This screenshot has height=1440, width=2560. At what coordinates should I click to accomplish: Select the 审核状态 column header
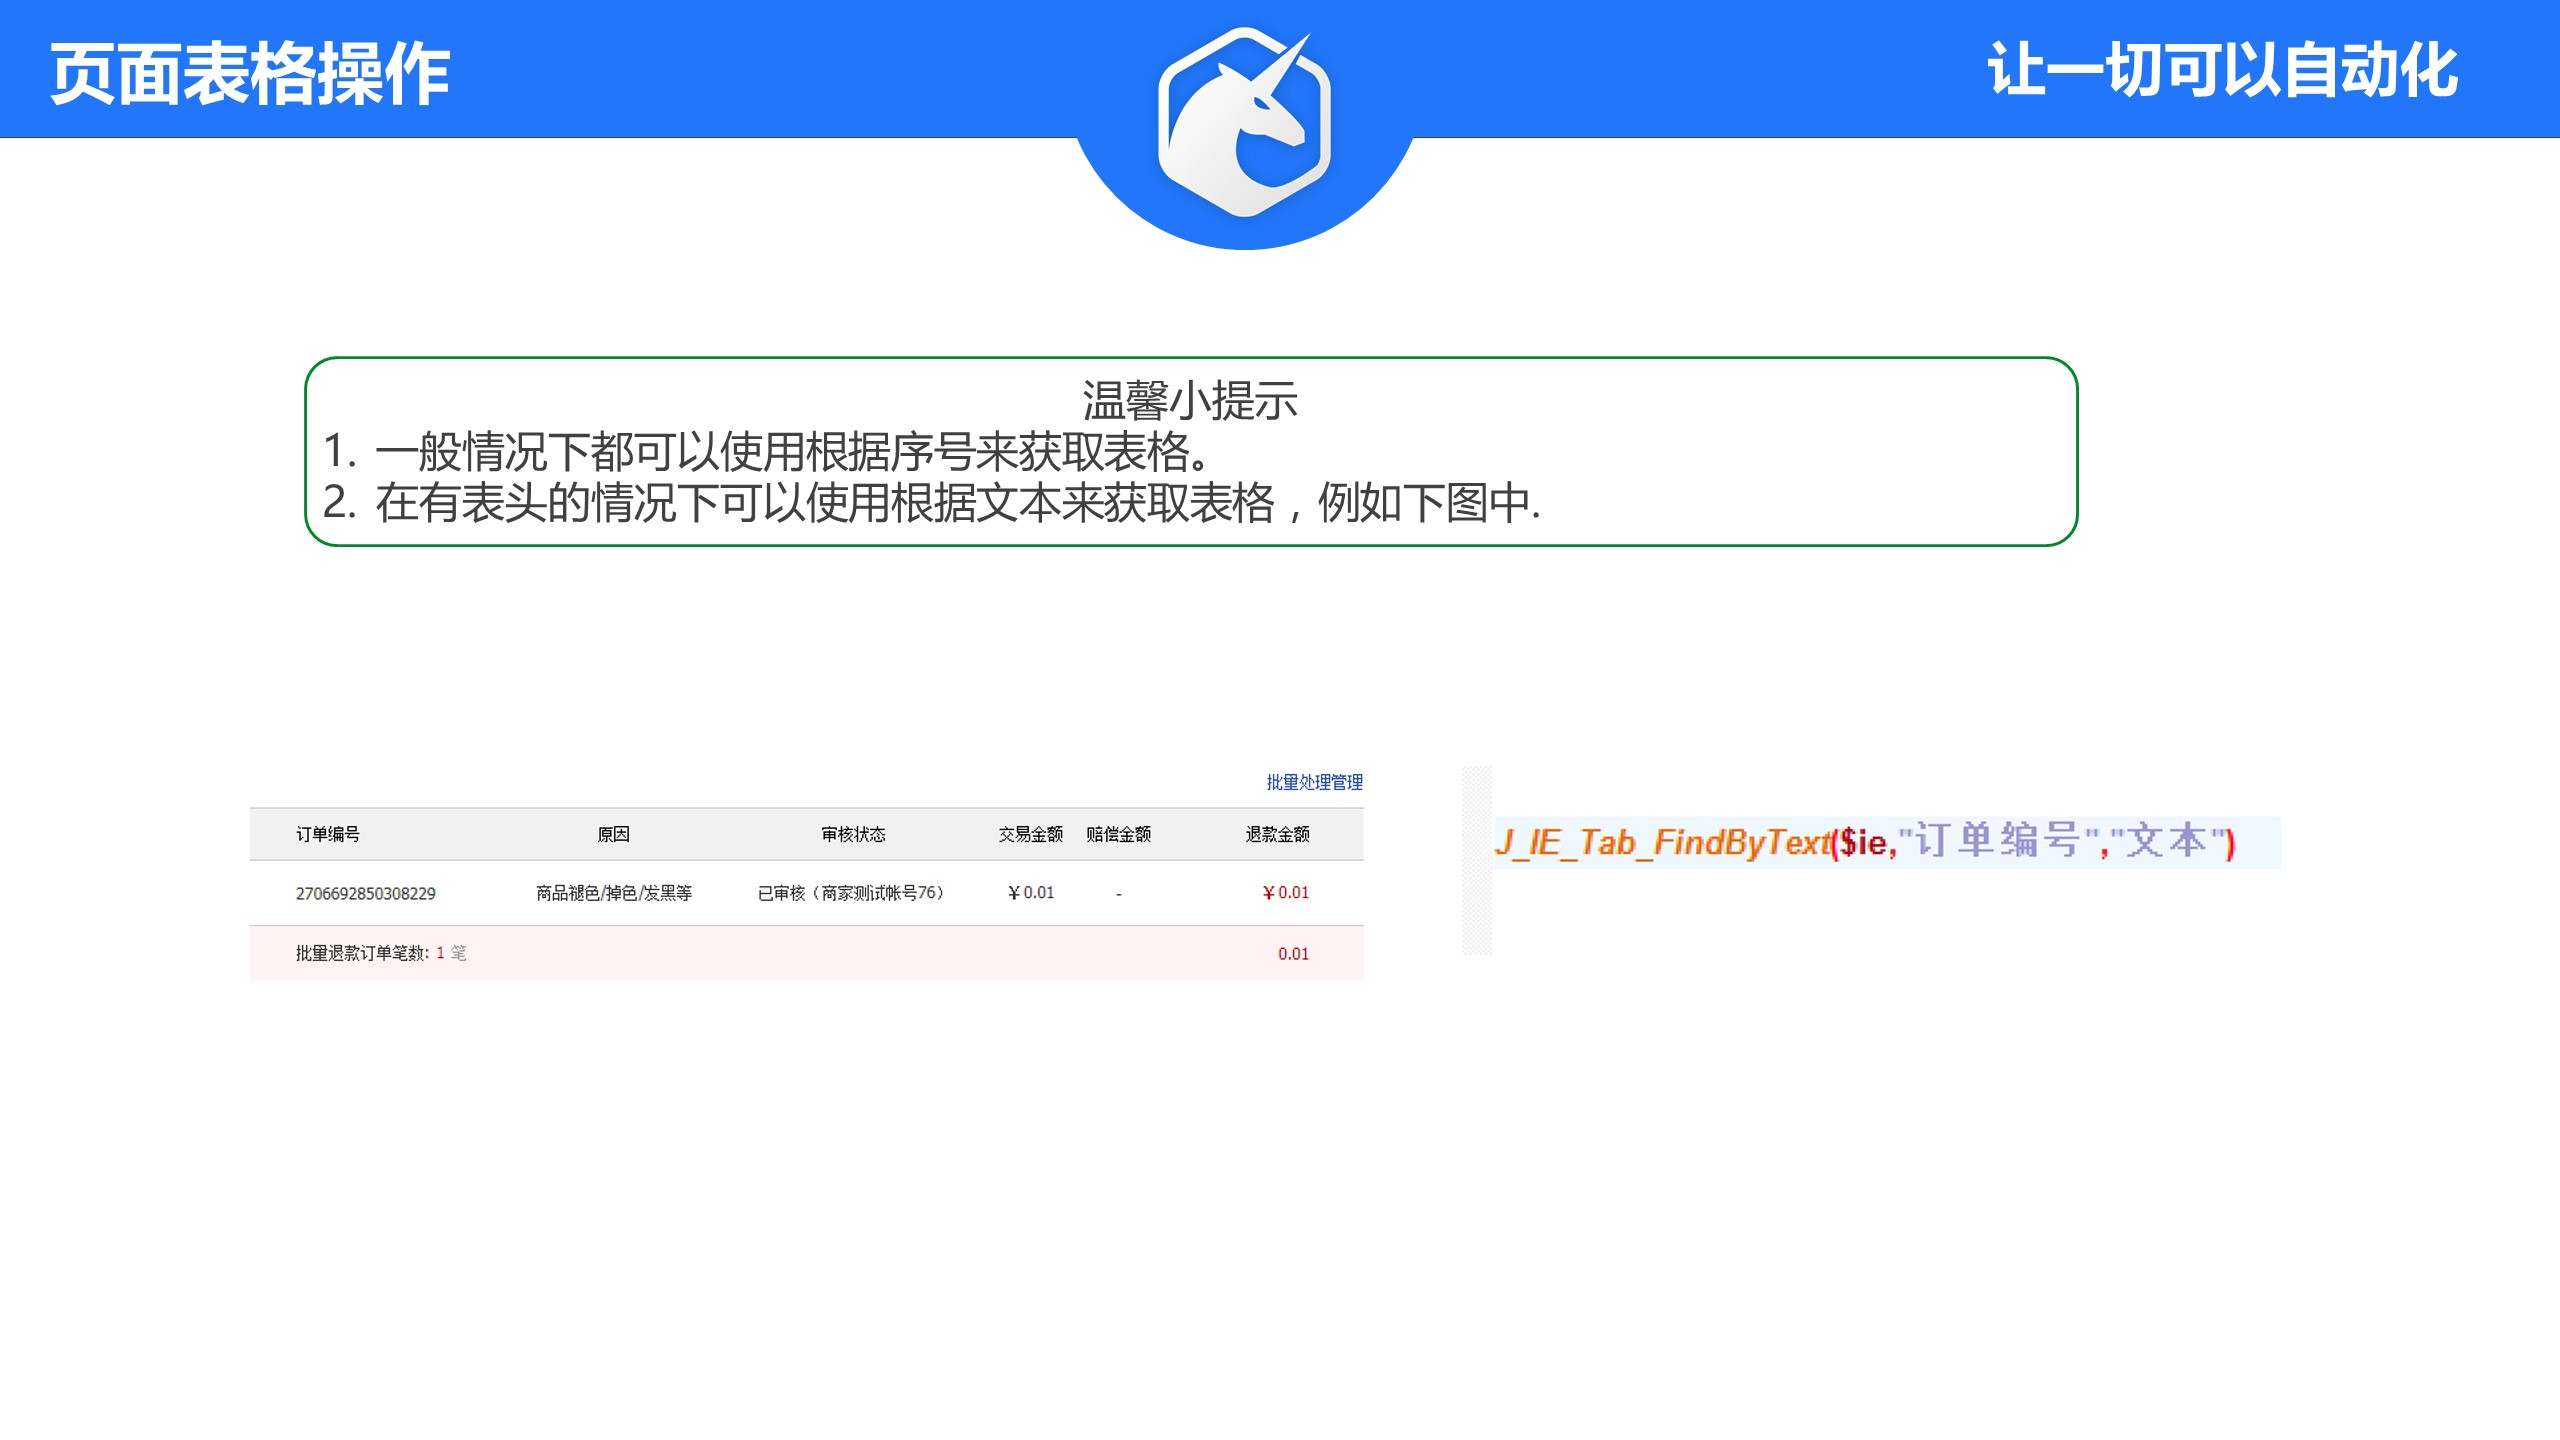853,834
